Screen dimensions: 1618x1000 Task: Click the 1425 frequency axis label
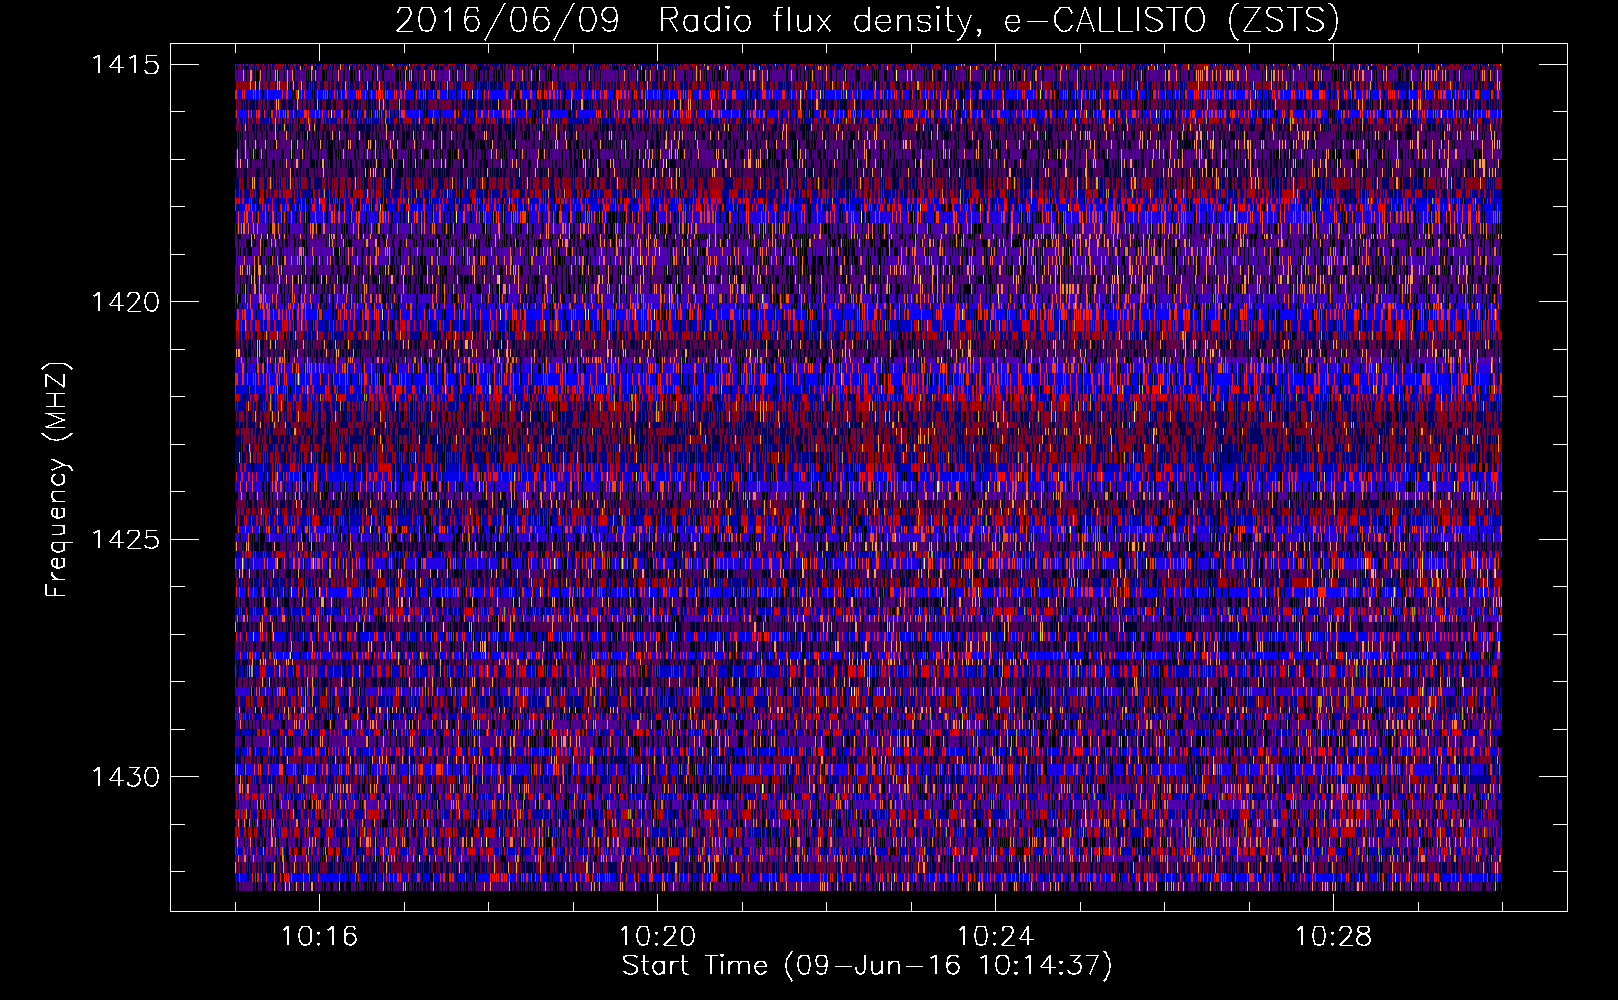125,540
